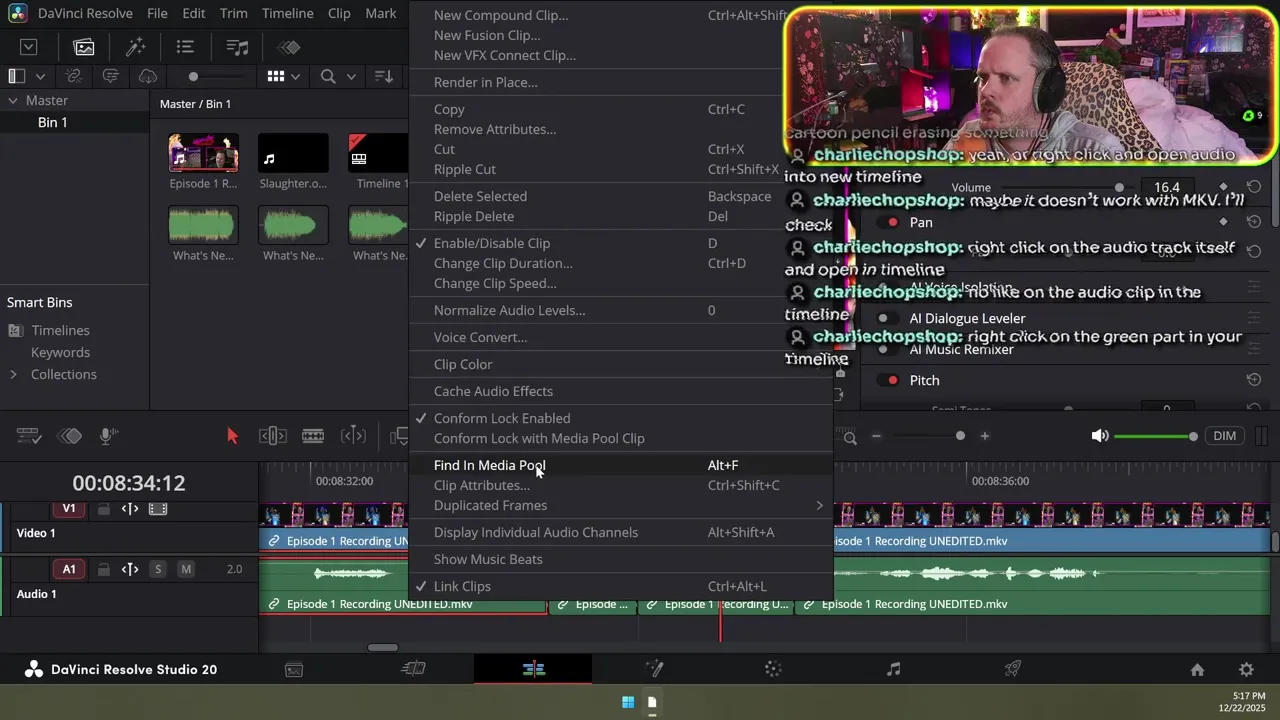Toggle the lock on the A1 track
The width and height of the screenshot is (1280, 720).
point(103,569)
